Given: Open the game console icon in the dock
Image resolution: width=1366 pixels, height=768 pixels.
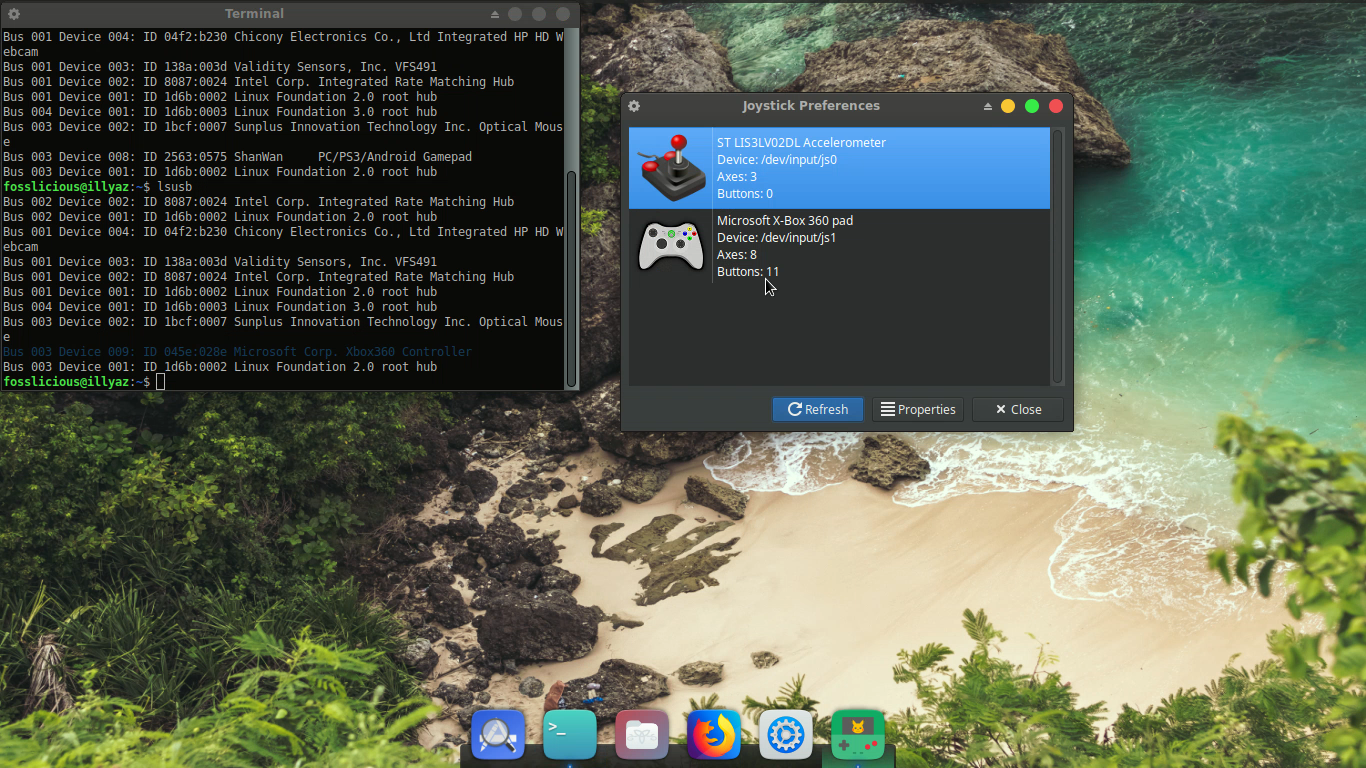Looking at the screenshot, I should (x=858, y=736).
